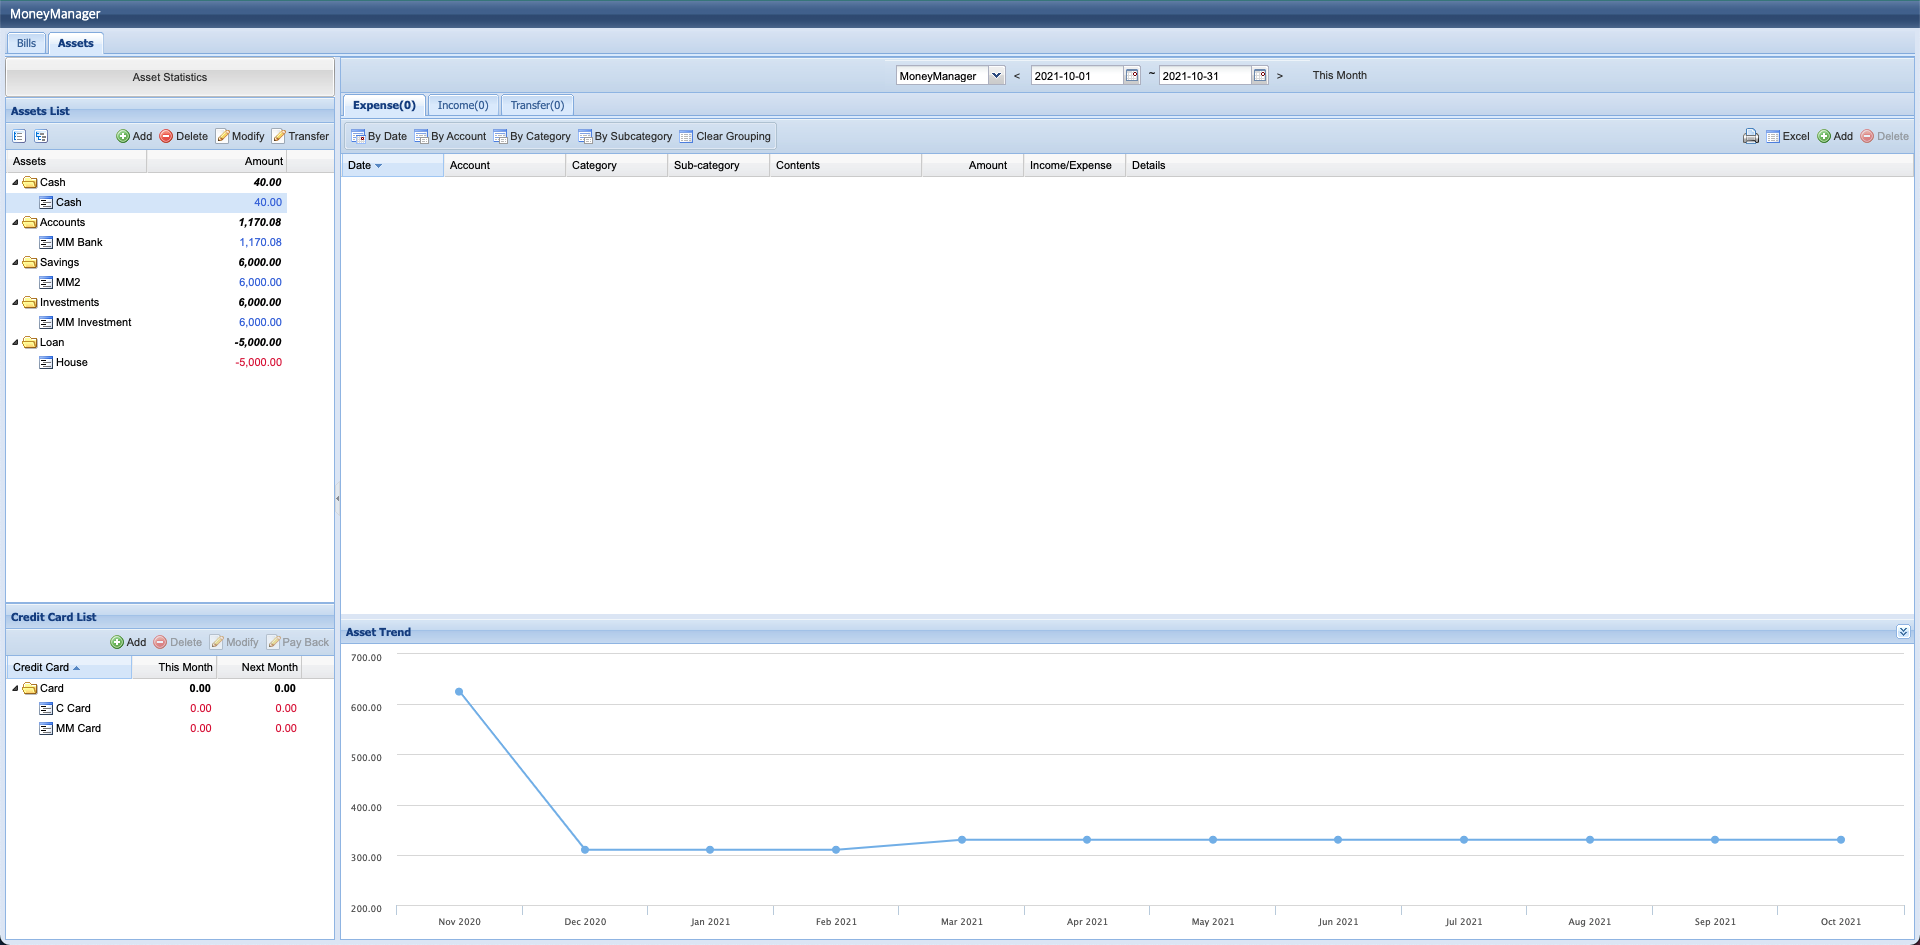Group transactions By Category
This screenshot has width=1920, height=945.
pos(532,136)
